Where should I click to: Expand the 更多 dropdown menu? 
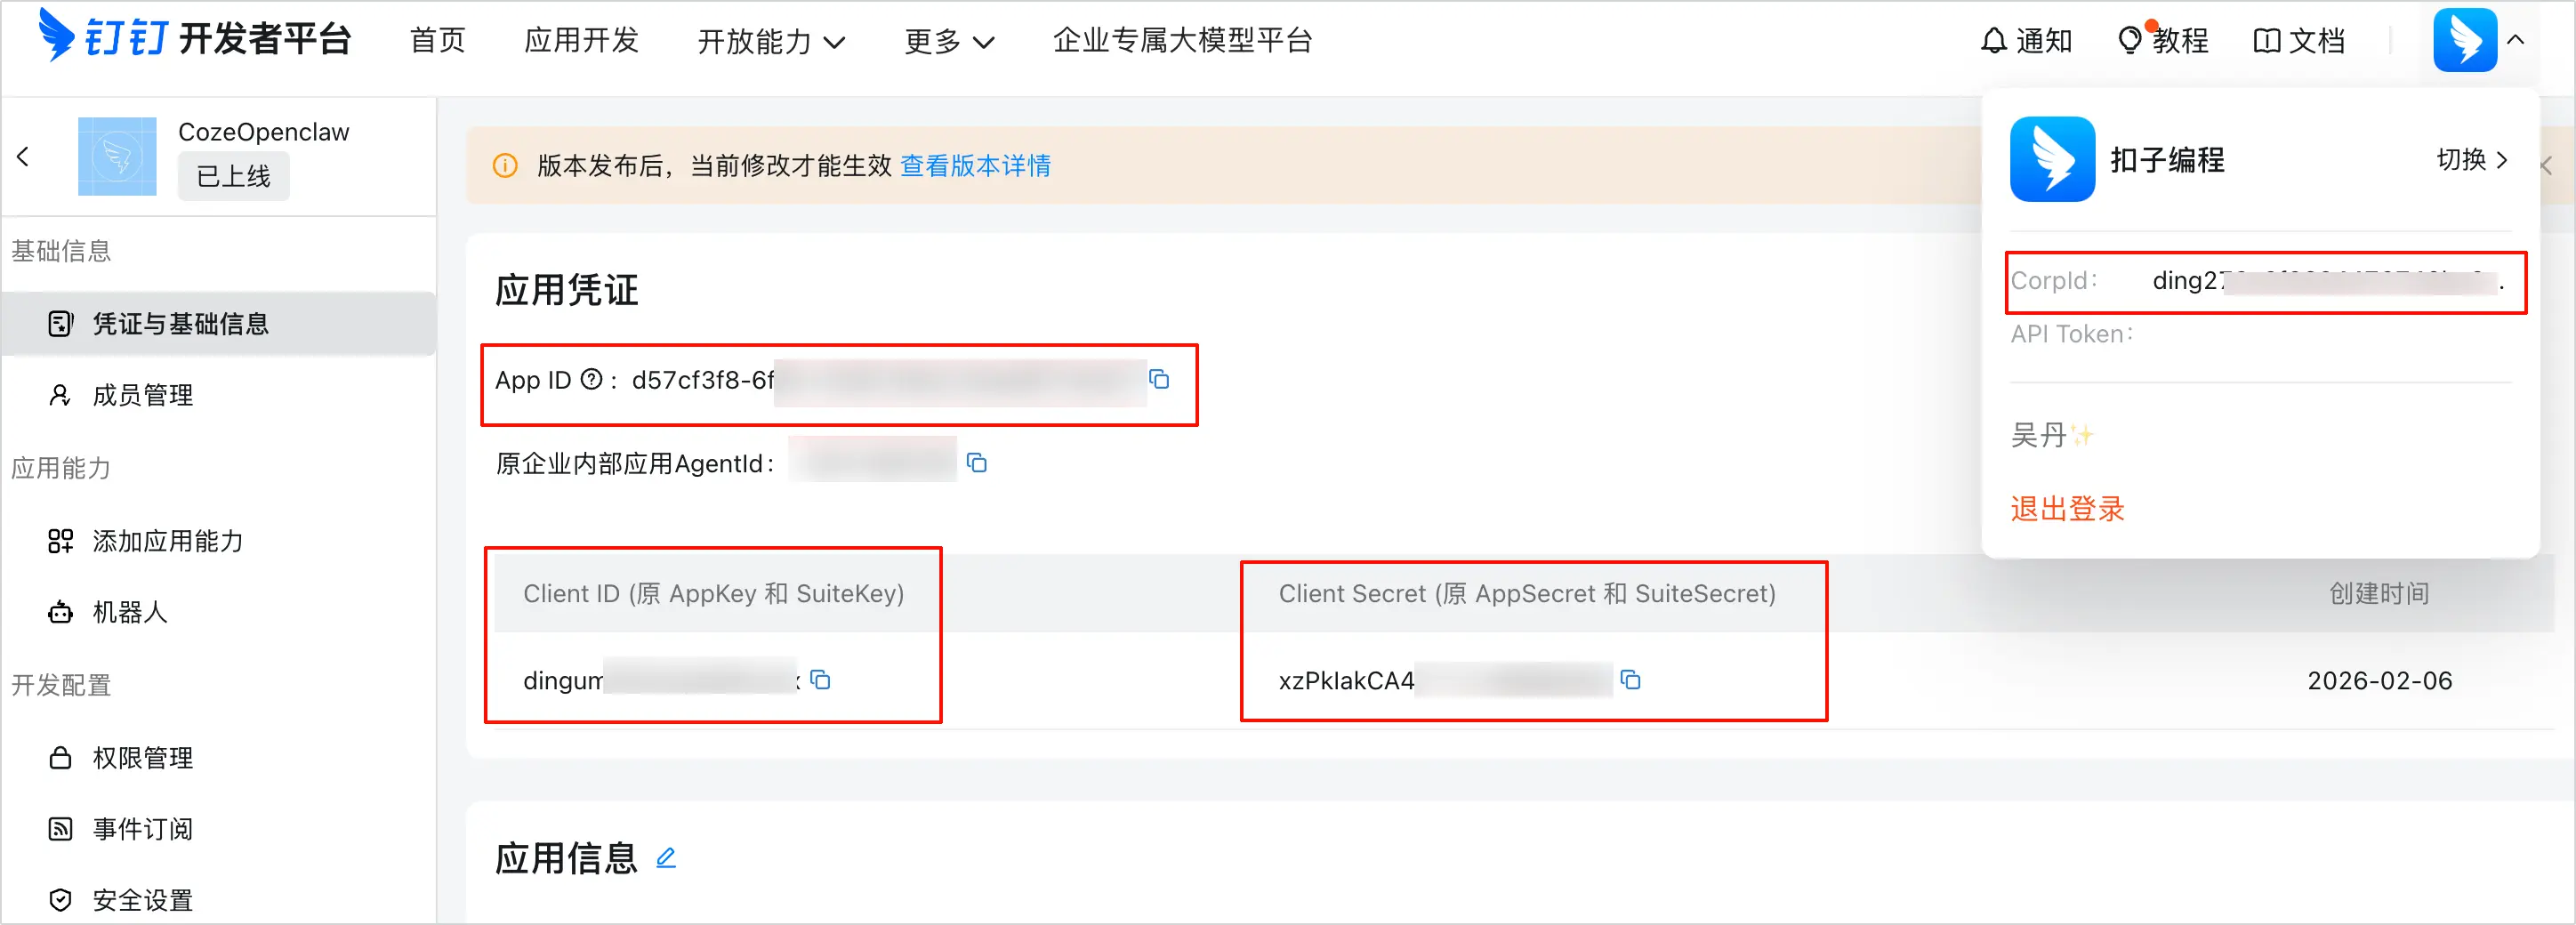[948, 41]
